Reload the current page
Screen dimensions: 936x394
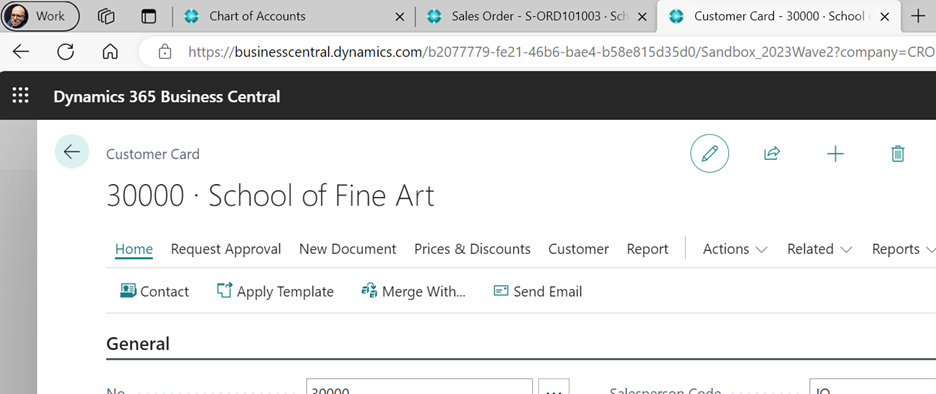pos(66,52)
